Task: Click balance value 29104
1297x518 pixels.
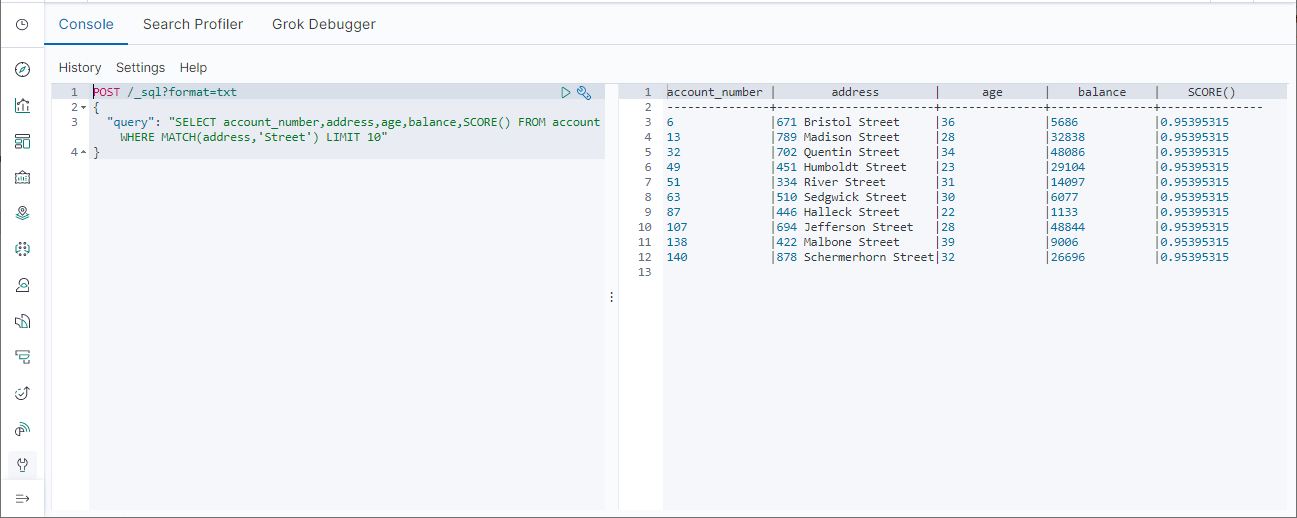Action: click(x=1067, y=167)
